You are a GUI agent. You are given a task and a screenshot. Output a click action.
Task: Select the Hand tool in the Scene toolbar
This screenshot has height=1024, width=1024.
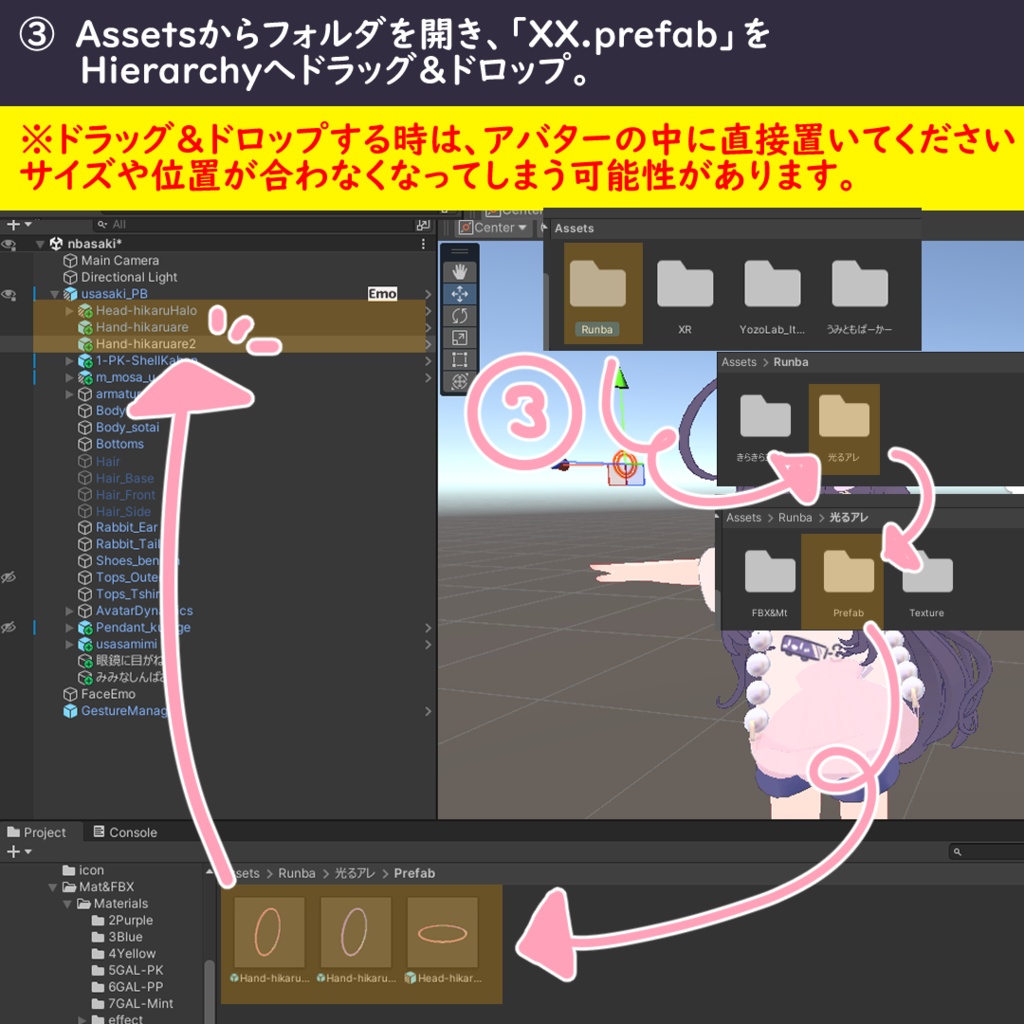pos(460,272)
